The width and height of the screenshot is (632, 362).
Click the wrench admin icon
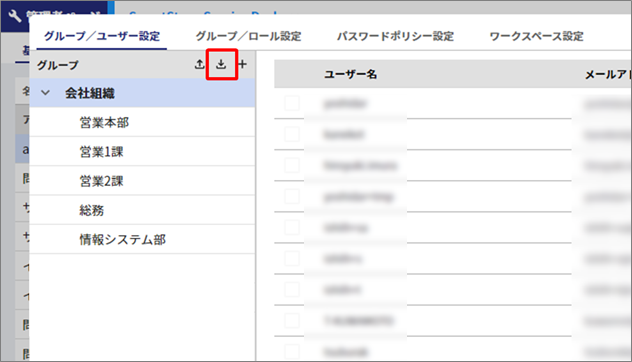coord(15,16)
